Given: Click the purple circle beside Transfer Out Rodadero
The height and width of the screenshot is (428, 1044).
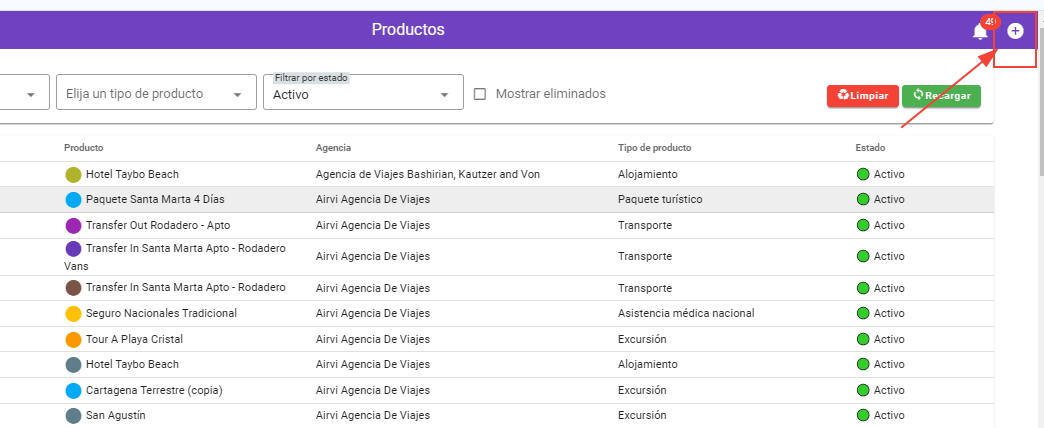Looking at the screenshot, I should [x=73, y=226].
